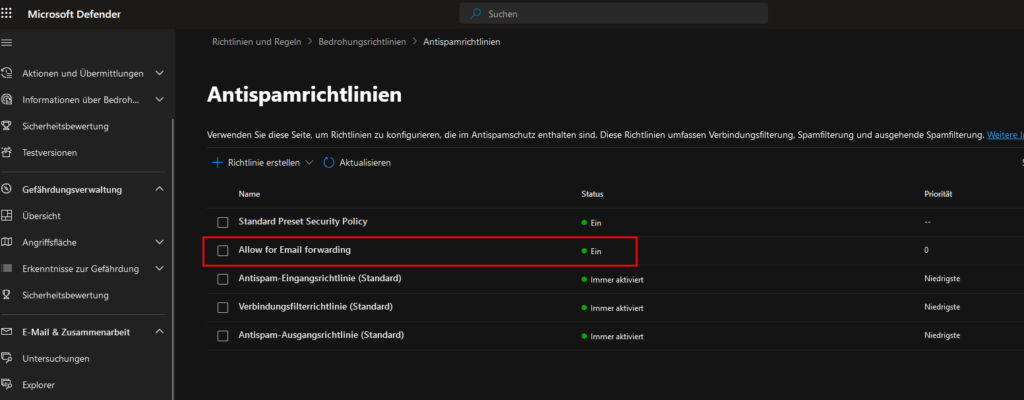Expand the Angriffsfläche chevron

160,242
